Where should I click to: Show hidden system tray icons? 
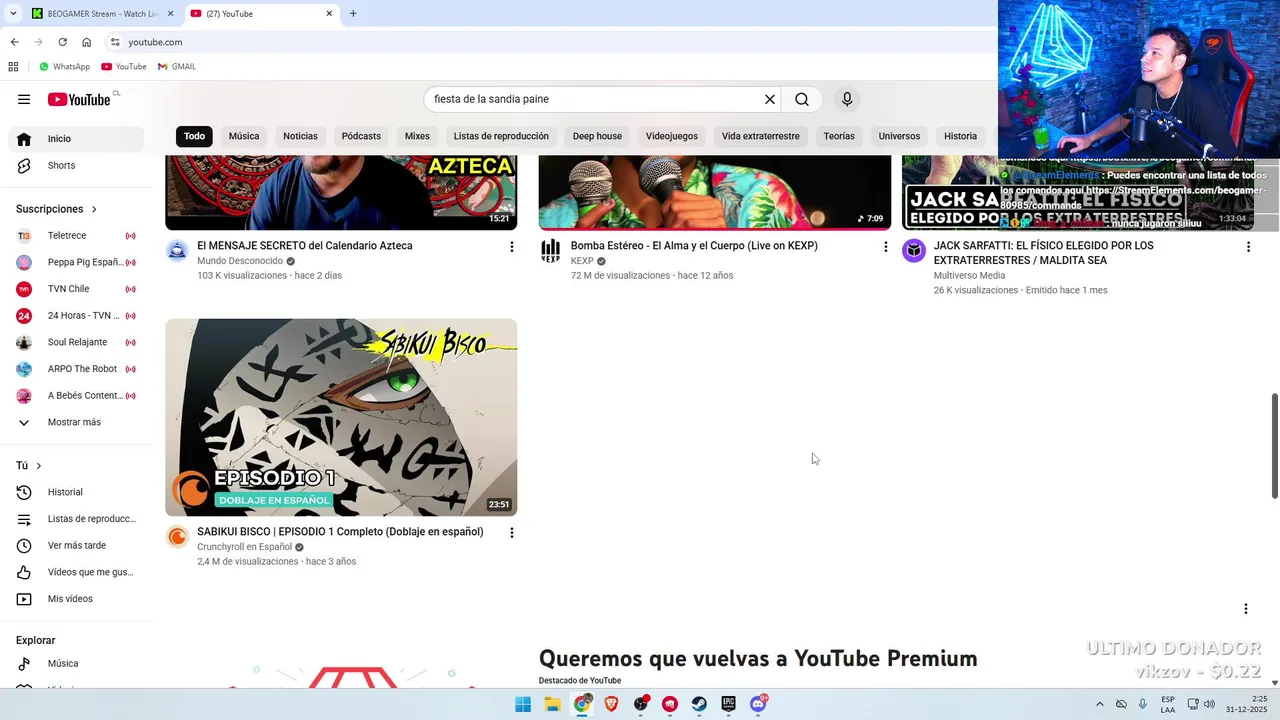pos(1100,704)
